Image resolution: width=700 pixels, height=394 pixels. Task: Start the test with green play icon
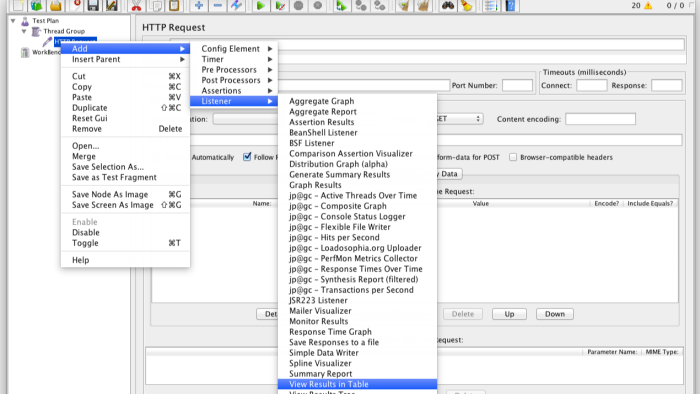(x=260, y=5)
